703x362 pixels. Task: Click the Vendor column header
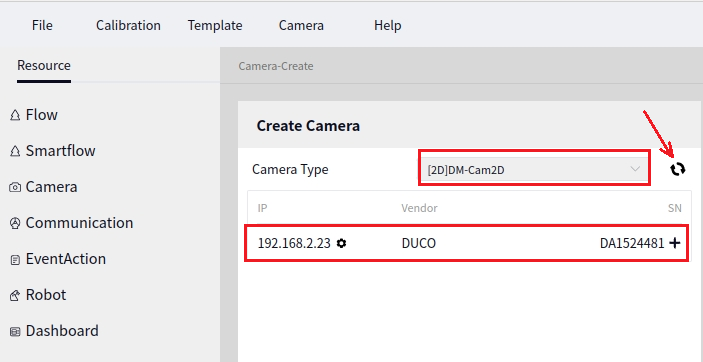[x=419, y=208]
